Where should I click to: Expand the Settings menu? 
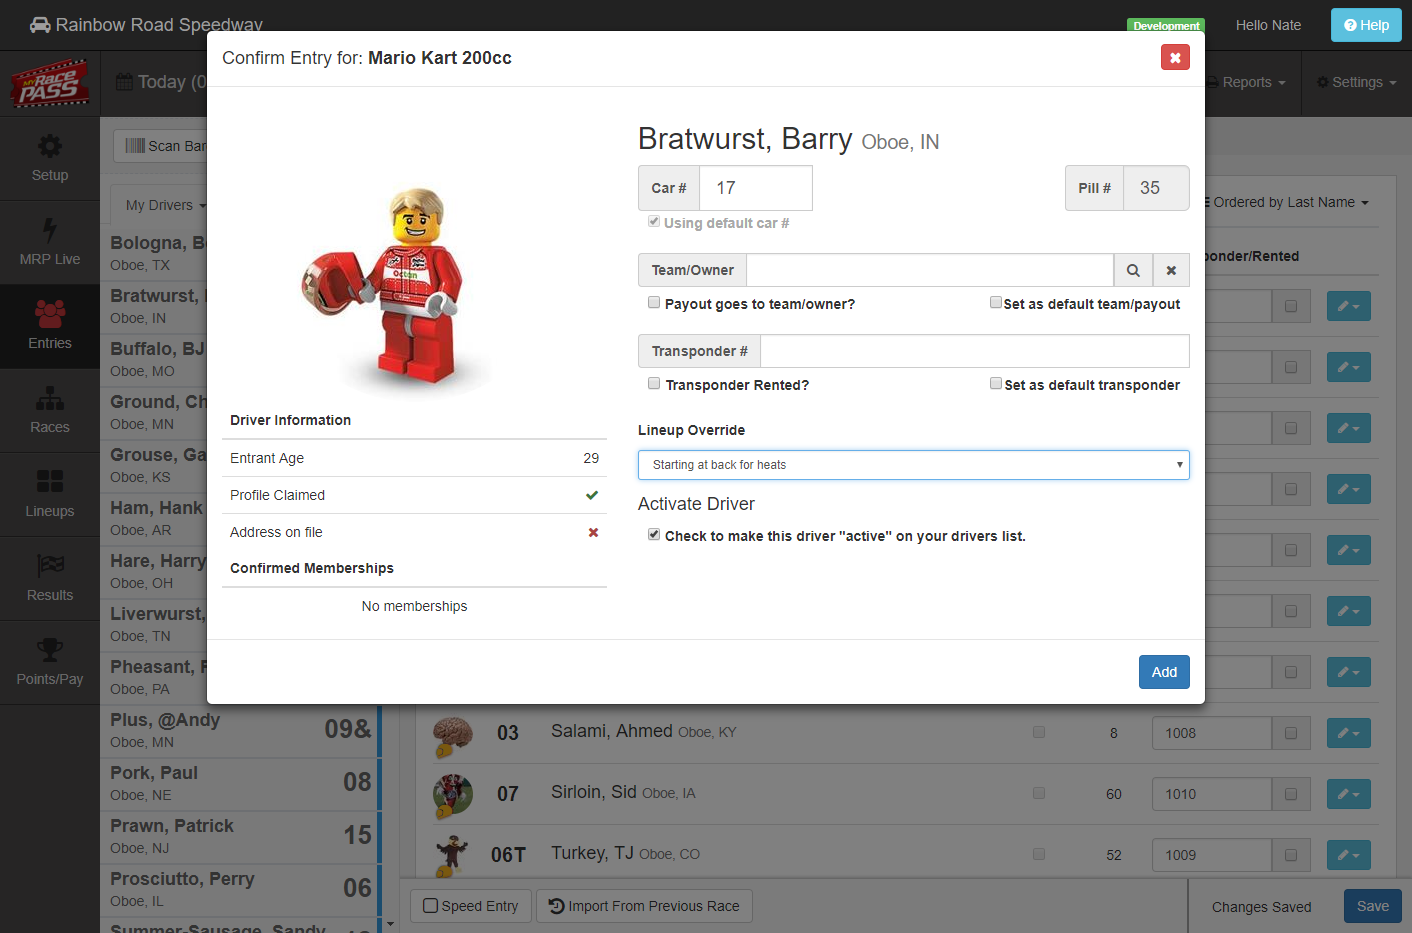(x=1356, y=82)
